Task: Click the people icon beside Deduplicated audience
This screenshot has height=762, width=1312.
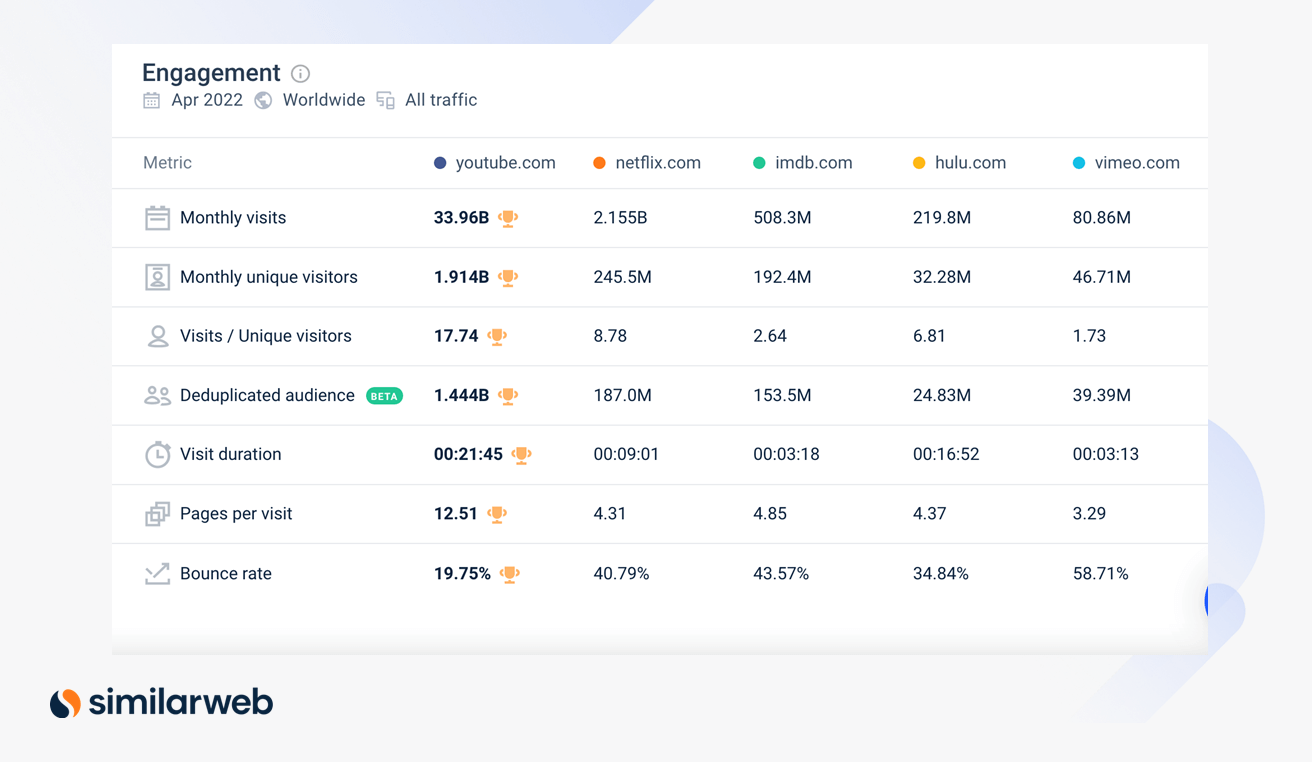Action: [x=157, y=395]
